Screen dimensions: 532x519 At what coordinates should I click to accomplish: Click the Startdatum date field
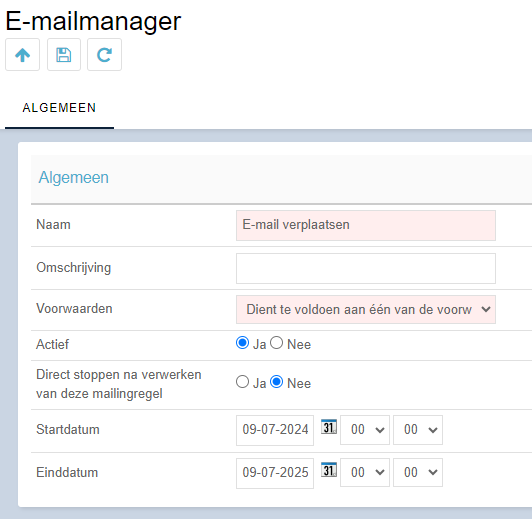[275, 430]
